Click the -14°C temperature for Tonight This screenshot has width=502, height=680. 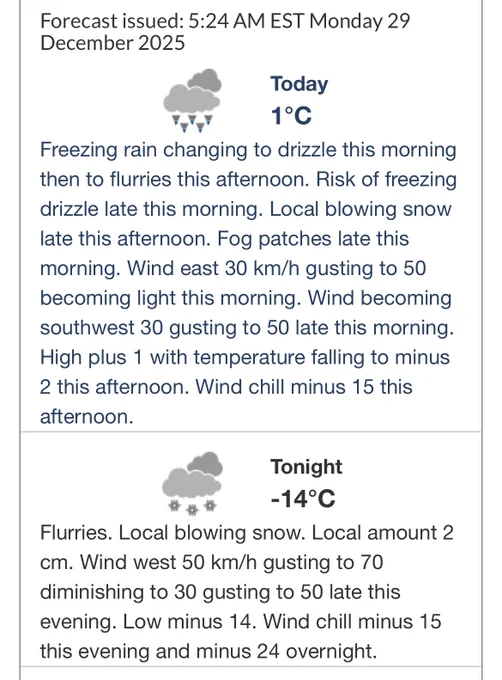point(303,498)
